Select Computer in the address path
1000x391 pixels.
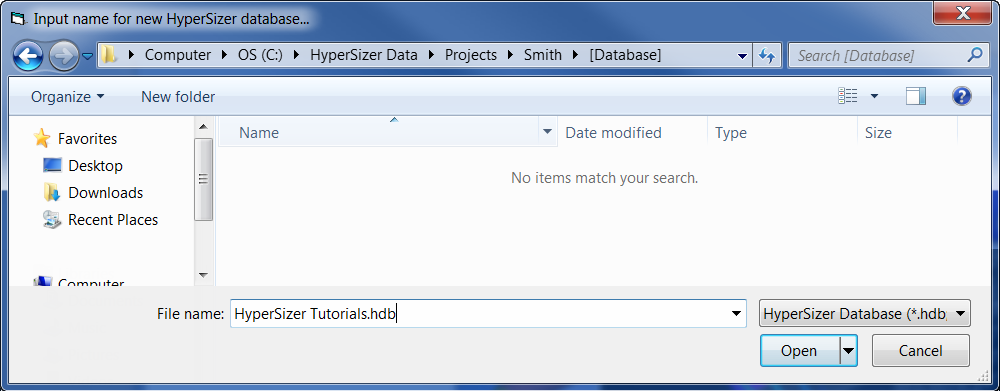click(177, 55)
